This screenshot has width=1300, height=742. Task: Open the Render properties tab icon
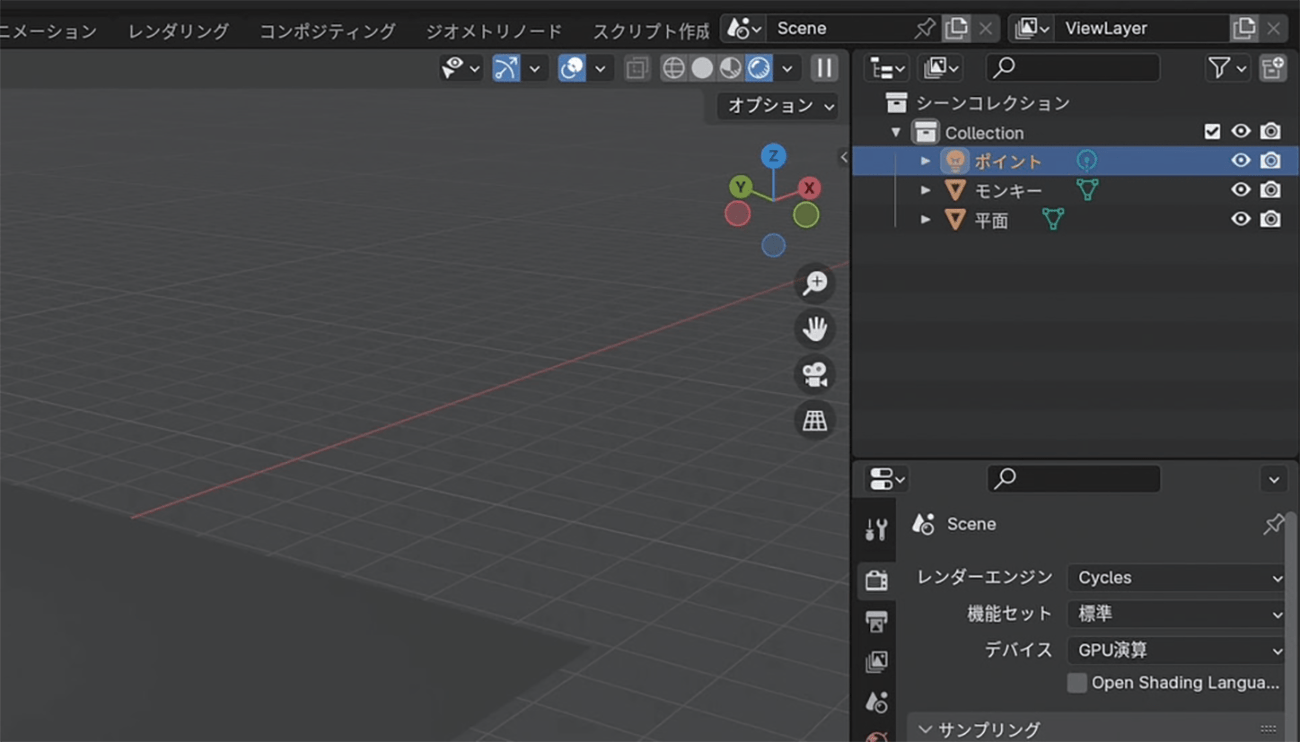coord(877,579)
